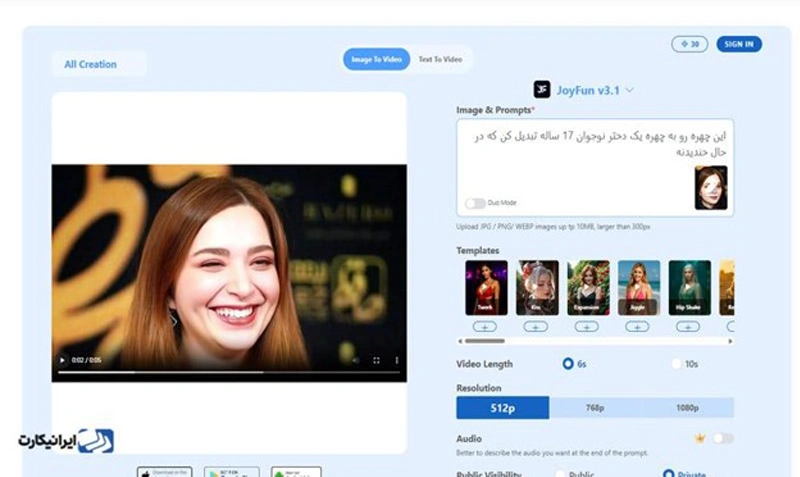Switch to the Text To Video tab
This screenshot has height=477, width=800.
tap(440, 59)
